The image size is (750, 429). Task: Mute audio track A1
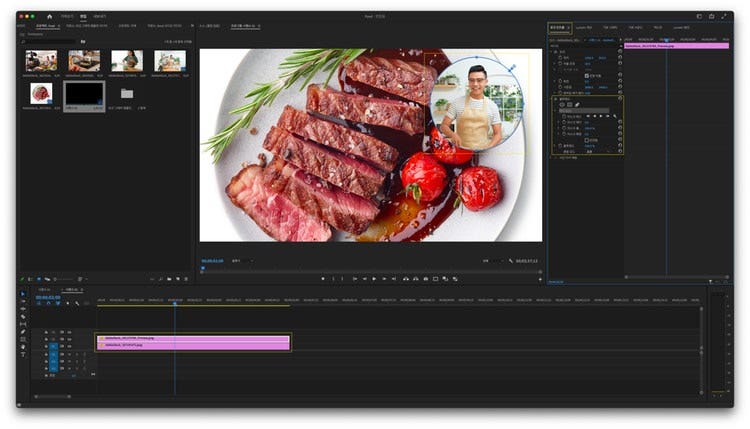point(69,354)
